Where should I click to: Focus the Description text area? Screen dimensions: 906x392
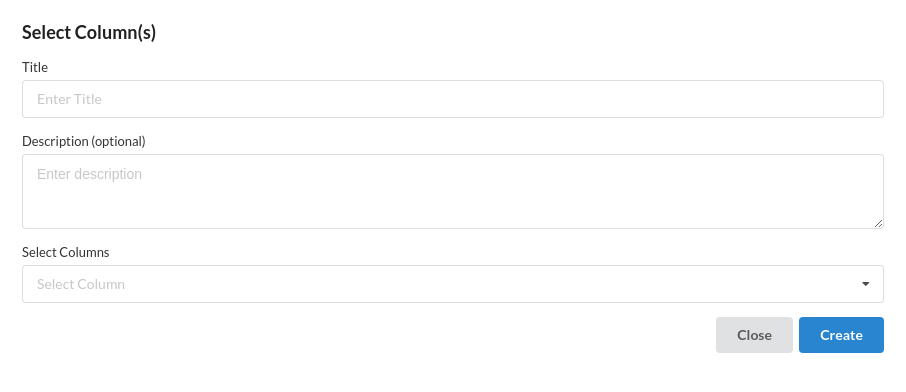click(x=452, y=191)
